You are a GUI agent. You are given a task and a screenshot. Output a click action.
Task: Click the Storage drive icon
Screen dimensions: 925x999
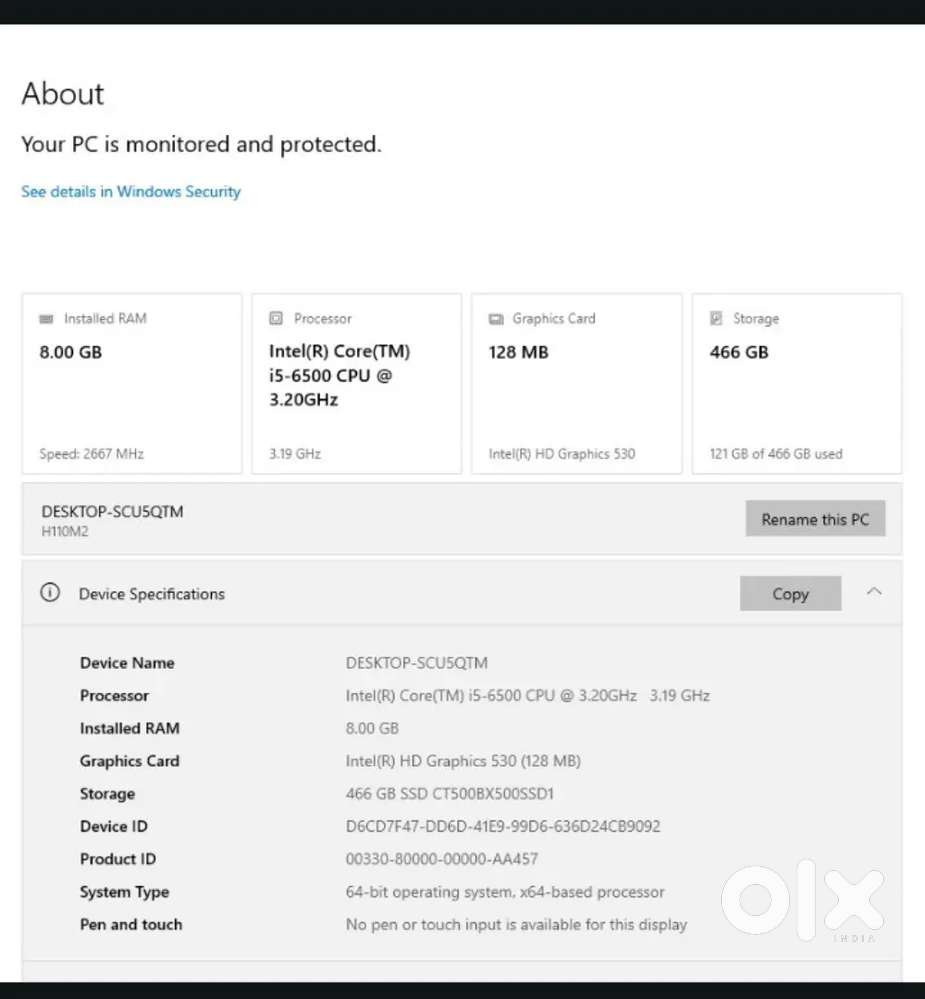(716, 318)
